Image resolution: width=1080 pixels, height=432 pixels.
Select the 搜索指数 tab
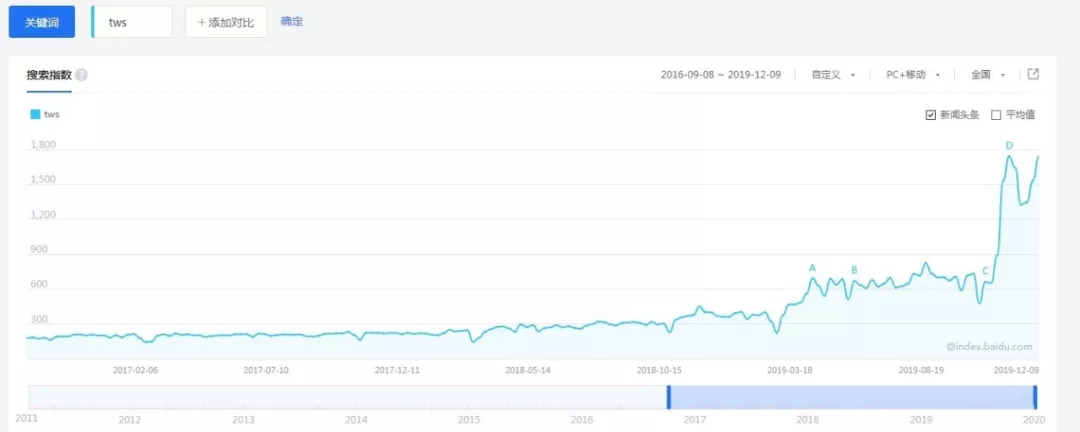click(x=49, y=75)
